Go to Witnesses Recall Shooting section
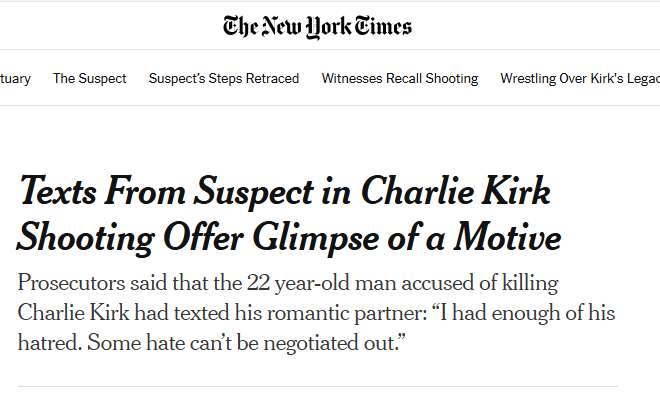 coord(400,78)
